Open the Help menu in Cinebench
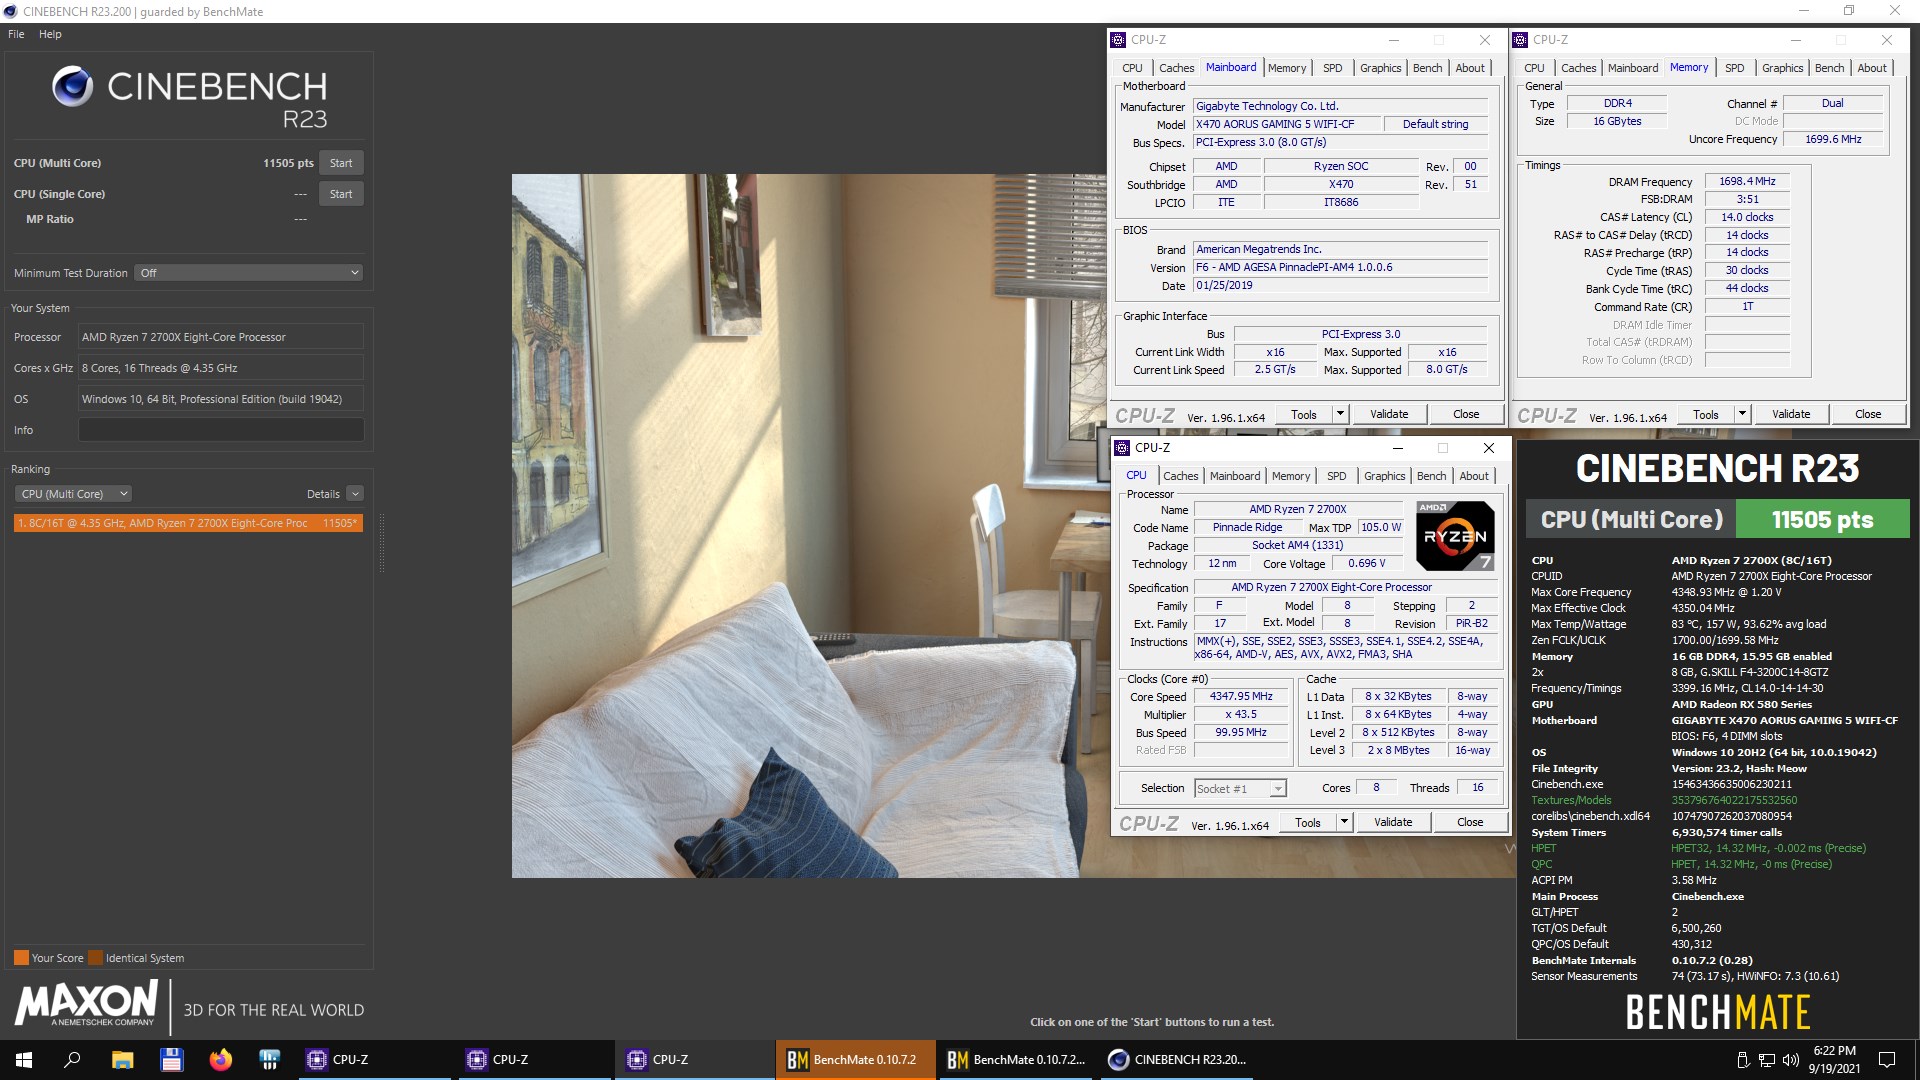 point(50,34)
